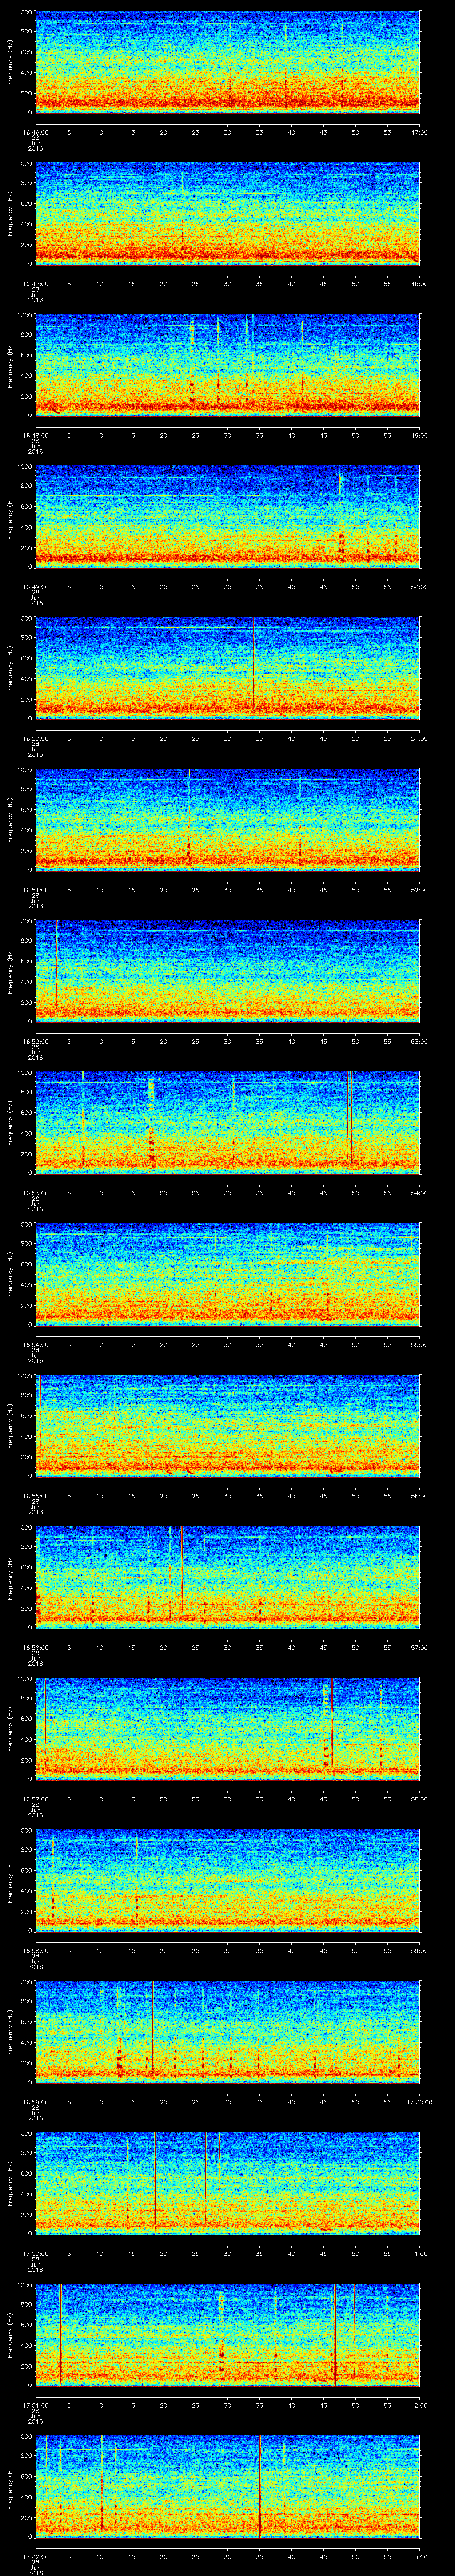Click the "16:56:00" start time label
Image resolution: width=455 pixels, height=2576 pixels.
pyautogui.click(x=35, y=1647)
